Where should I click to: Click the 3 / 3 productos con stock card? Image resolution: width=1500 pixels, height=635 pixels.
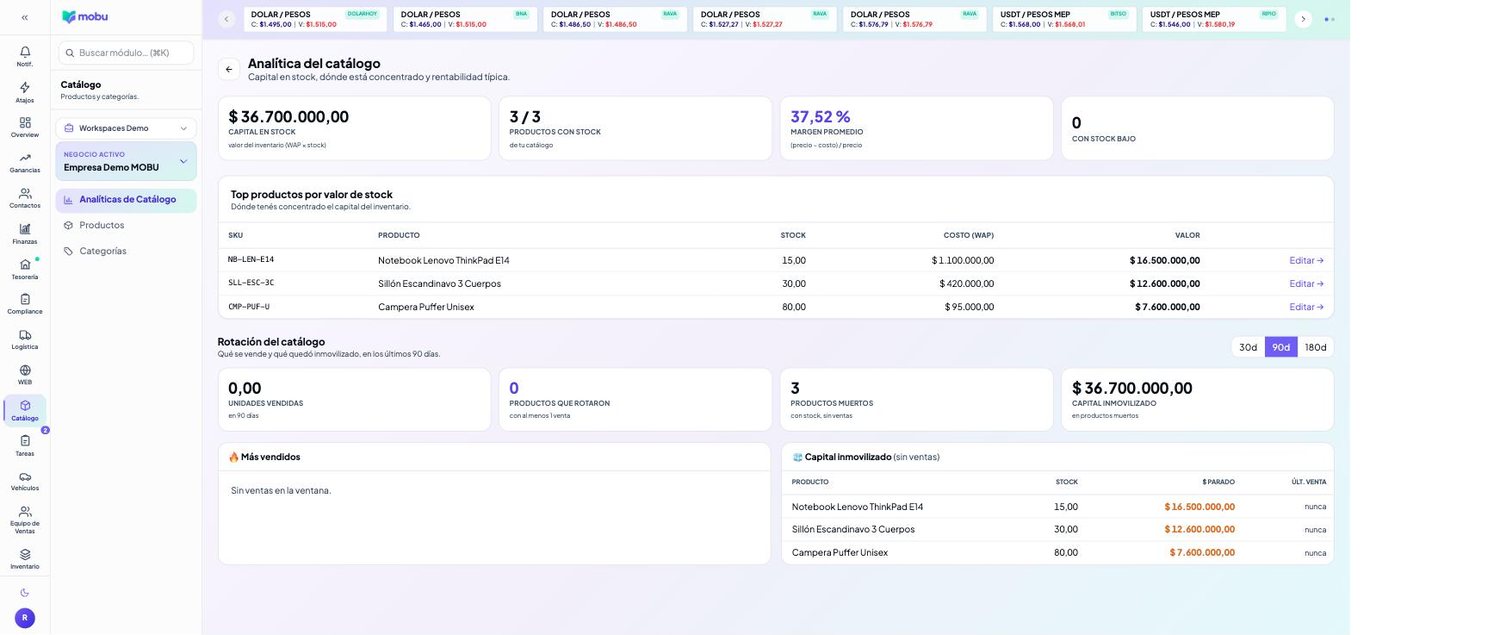[x=635, y=128]
